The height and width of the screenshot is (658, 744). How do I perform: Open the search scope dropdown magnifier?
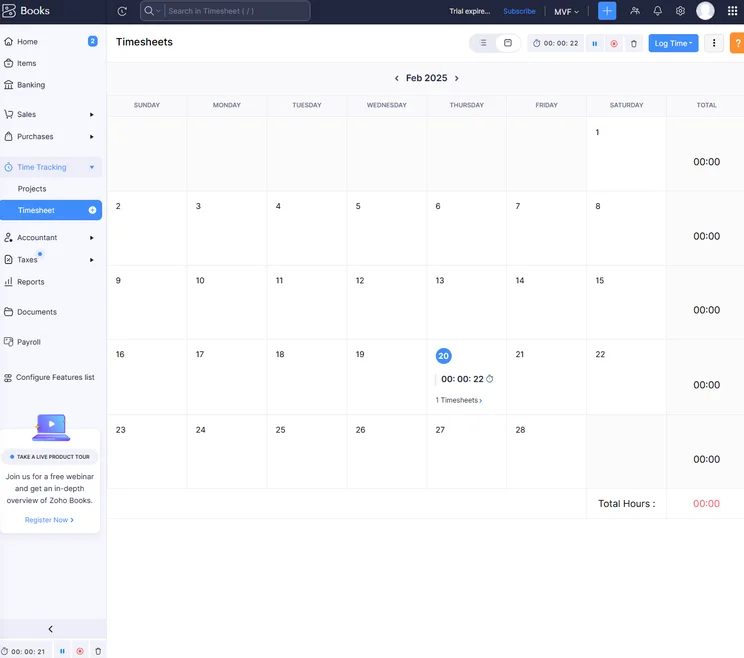pyautogui.click(x=152, y=11)
